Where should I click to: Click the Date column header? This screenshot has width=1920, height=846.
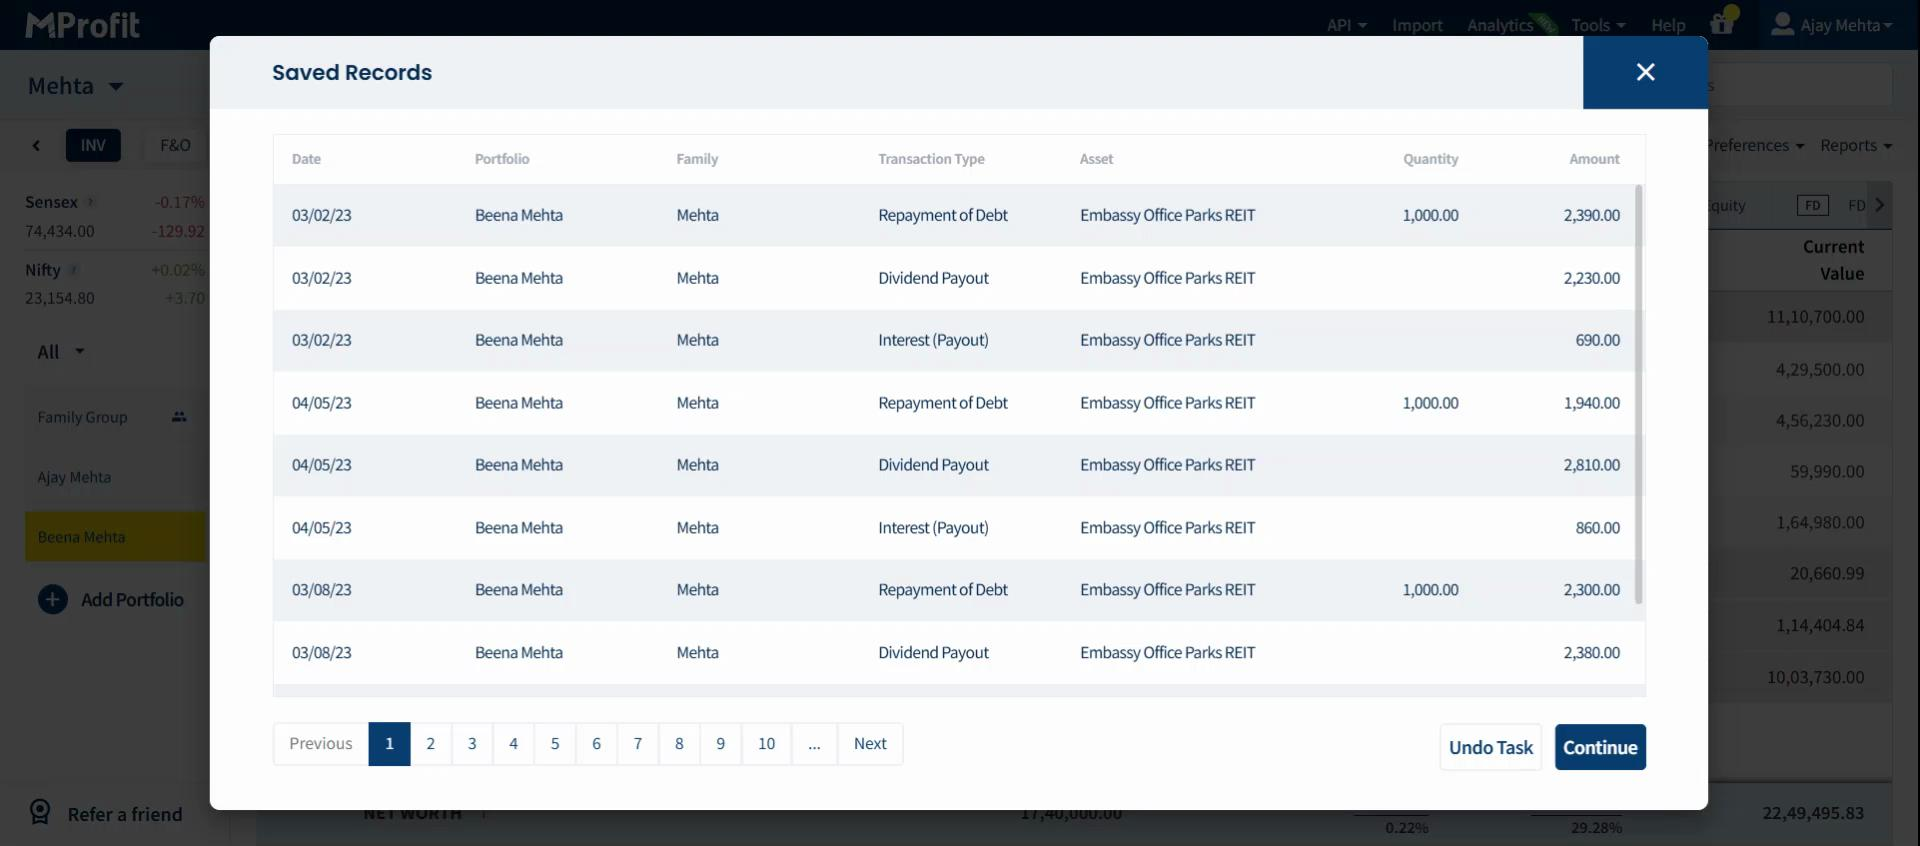pos(306,159)
